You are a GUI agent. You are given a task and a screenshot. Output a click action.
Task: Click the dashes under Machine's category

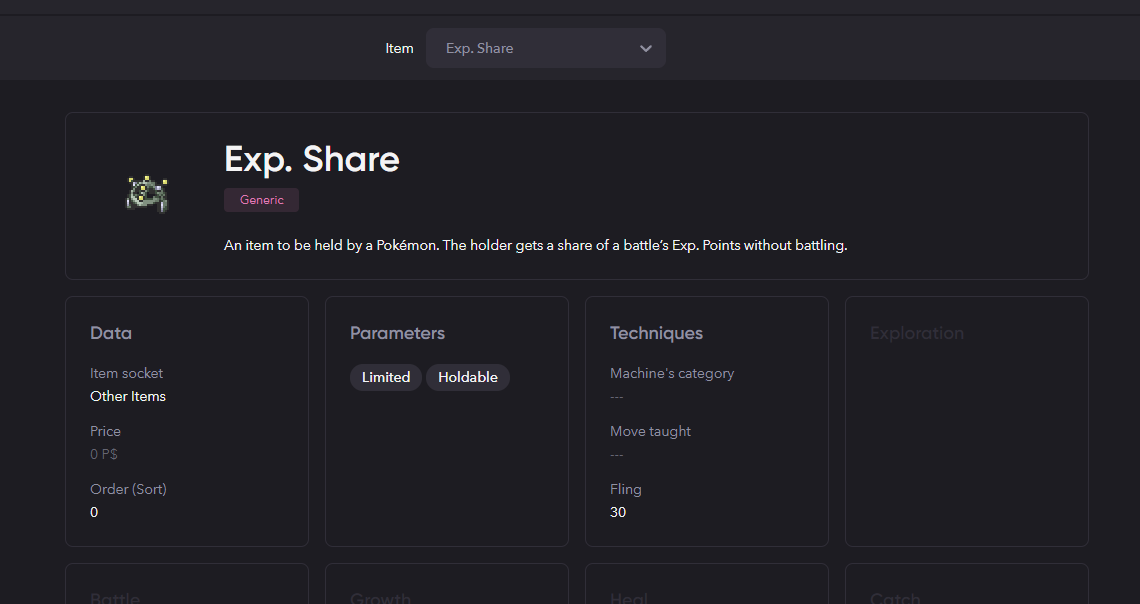click(617, 396)
